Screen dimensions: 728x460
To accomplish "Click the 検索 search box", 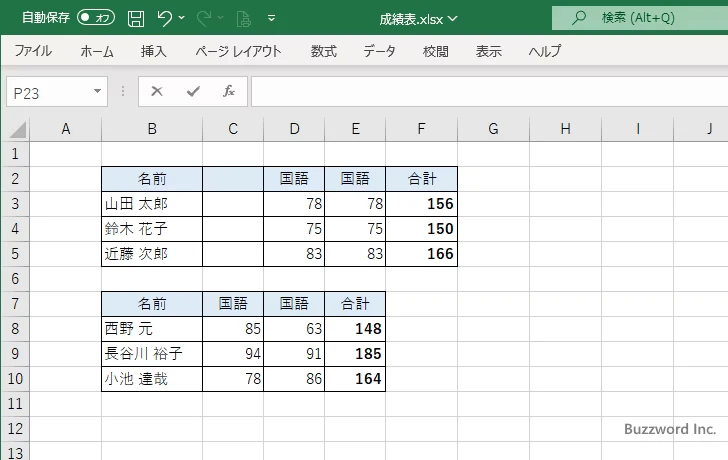I will coord(640,18).
